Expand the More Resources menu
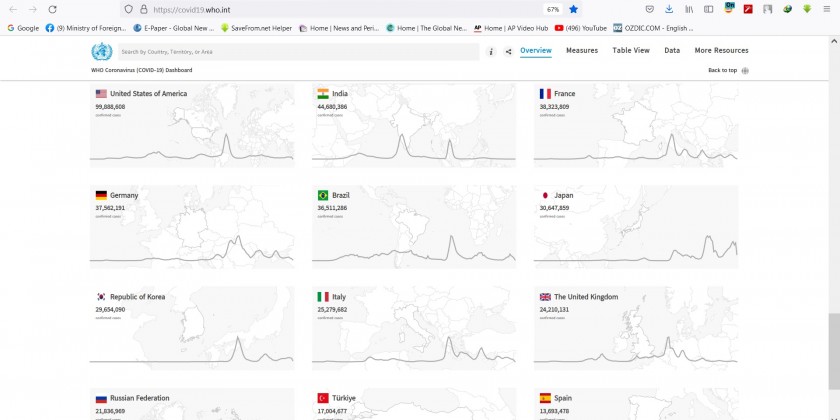This screenshot has width=840, height=420. [721, 50]
